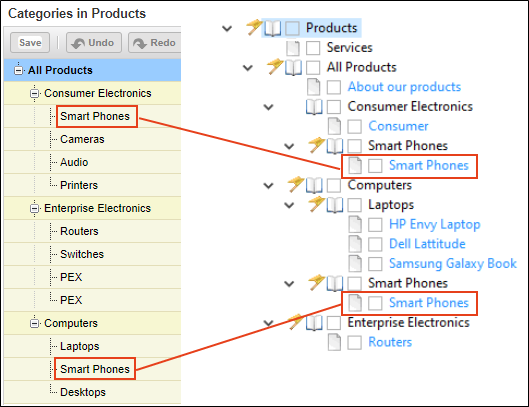529x407 pixels.
Task: Click the pin icon beside Laptops folder
Action: point(316,204)
